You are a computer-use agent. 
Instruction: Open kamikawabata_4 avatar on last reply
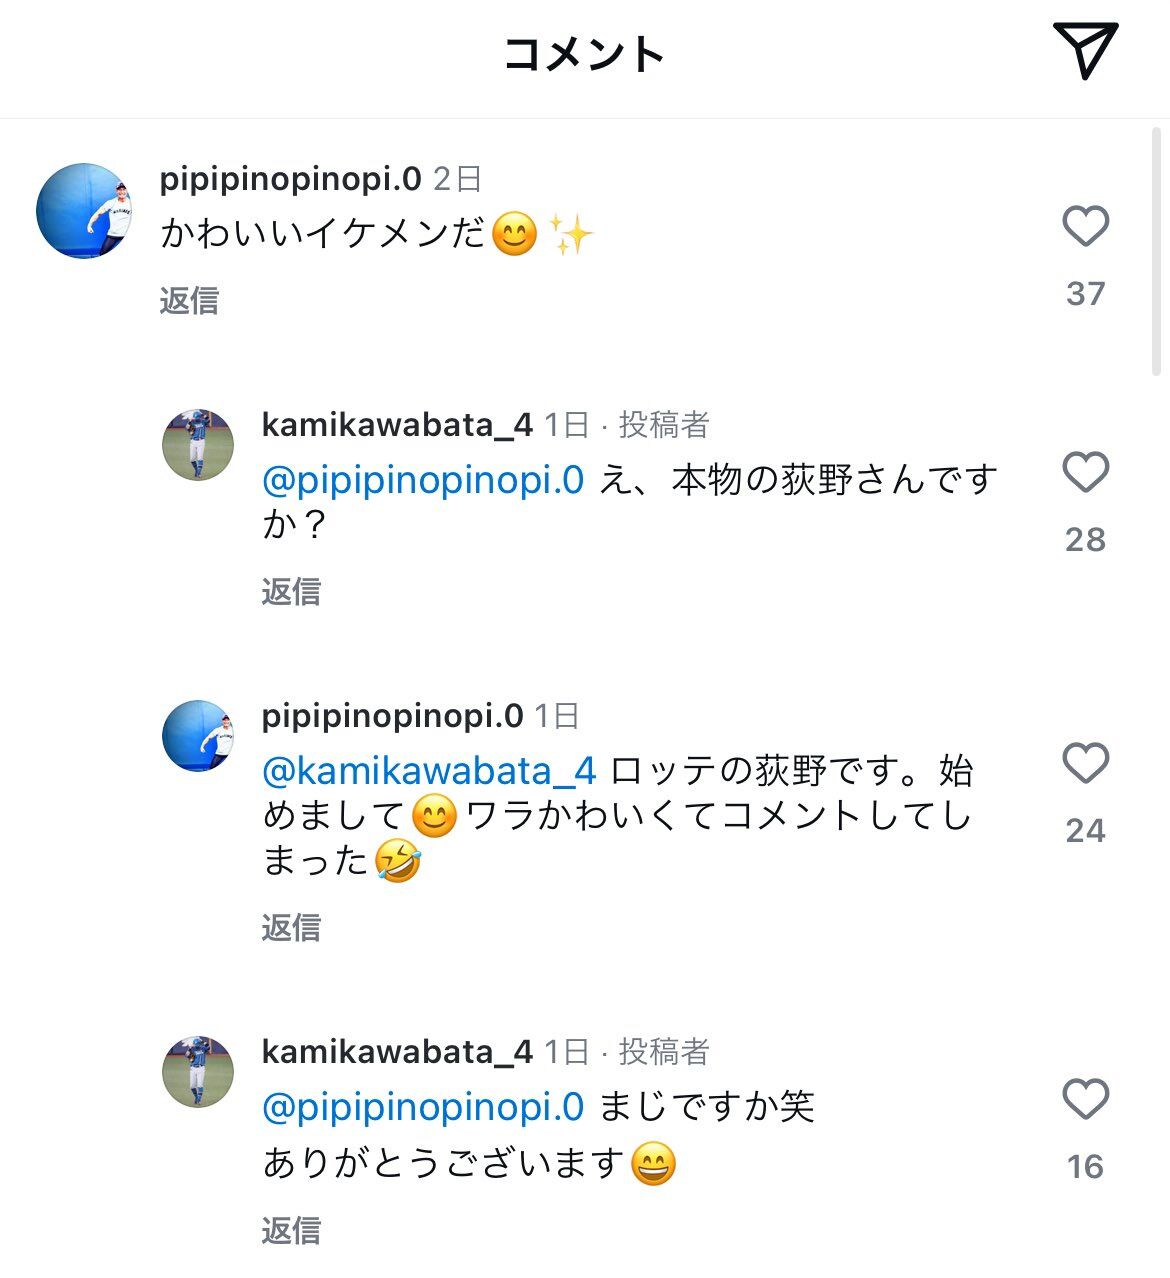[x=198, y=1072]
